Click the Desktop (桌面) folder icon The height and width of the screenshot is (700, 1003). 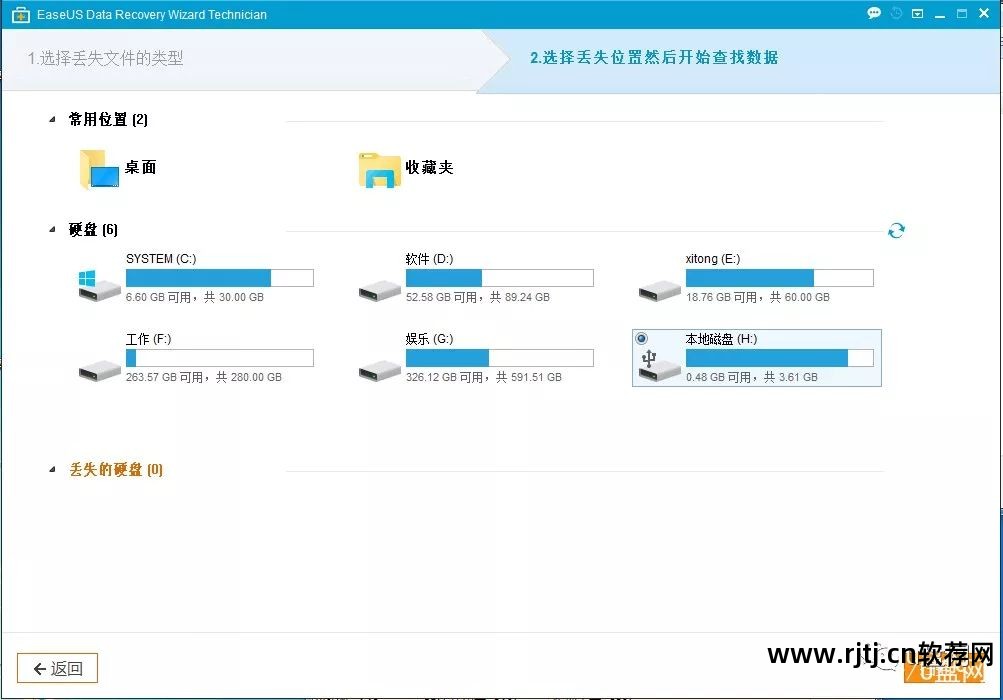point(98,169)
